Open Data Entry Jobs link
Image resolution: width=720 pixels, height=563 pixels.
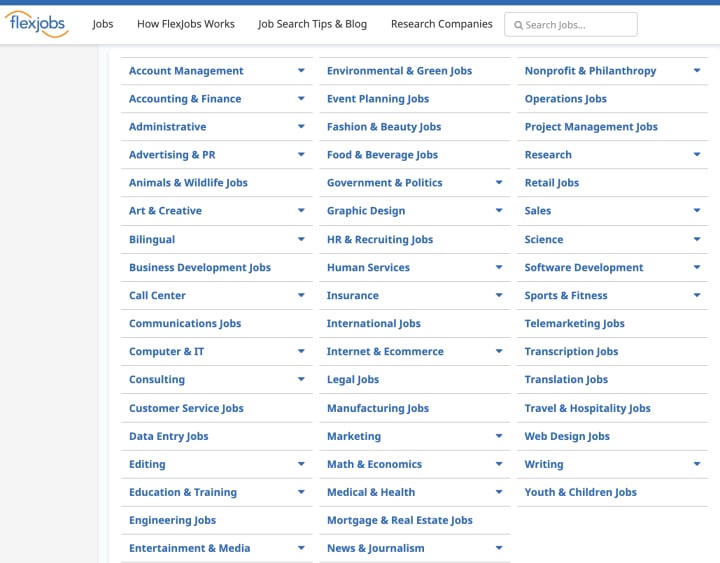click(169, 436)
